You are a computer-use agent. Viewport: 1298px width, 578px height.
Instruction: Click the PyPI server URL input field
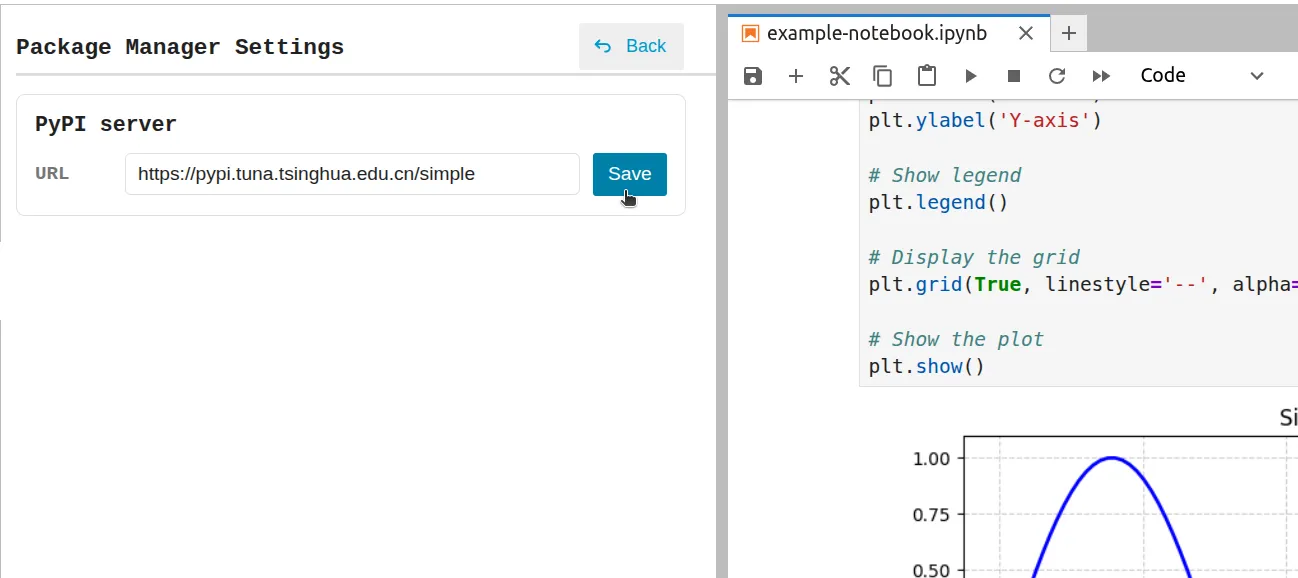click(x=351, y=173)
